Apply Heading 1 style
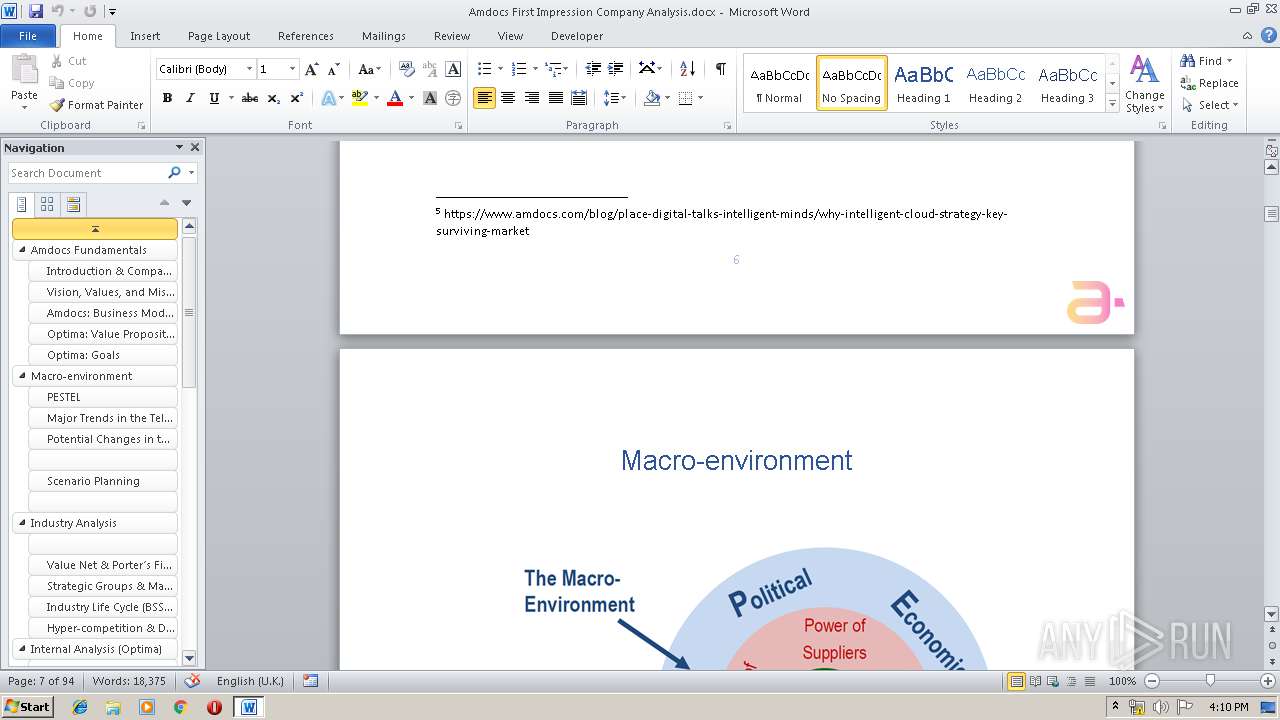 click(923, 83)
